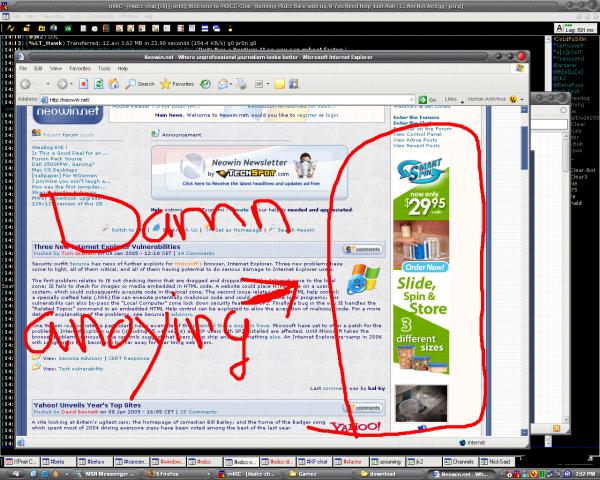Image resolution: width=600 pixels, height=480 pixels.
Task: Click the orange RSS icon in the background window
Action: pyautogui.click(x=556, y=428)
